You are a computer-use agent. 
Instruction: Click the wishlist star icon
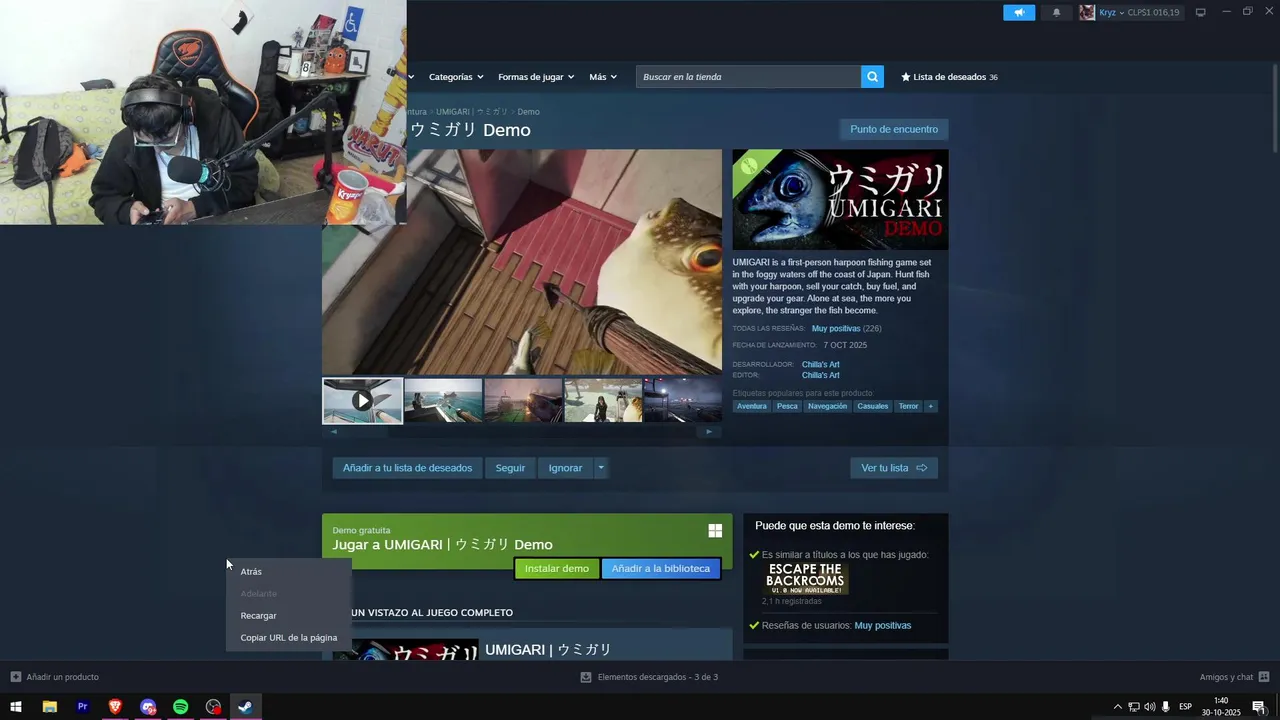(906, 77)
